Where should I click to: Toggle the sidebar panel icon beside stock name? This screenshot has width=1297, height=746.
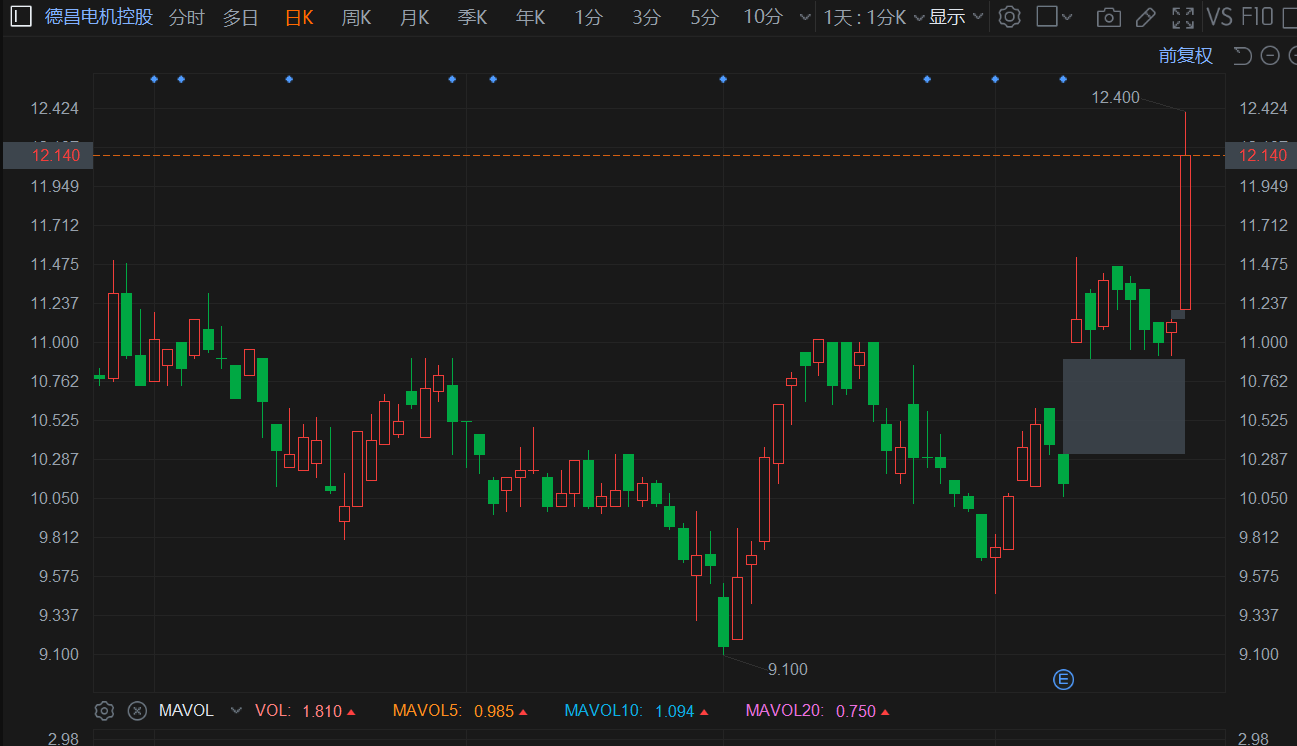(x=20, y=17)
